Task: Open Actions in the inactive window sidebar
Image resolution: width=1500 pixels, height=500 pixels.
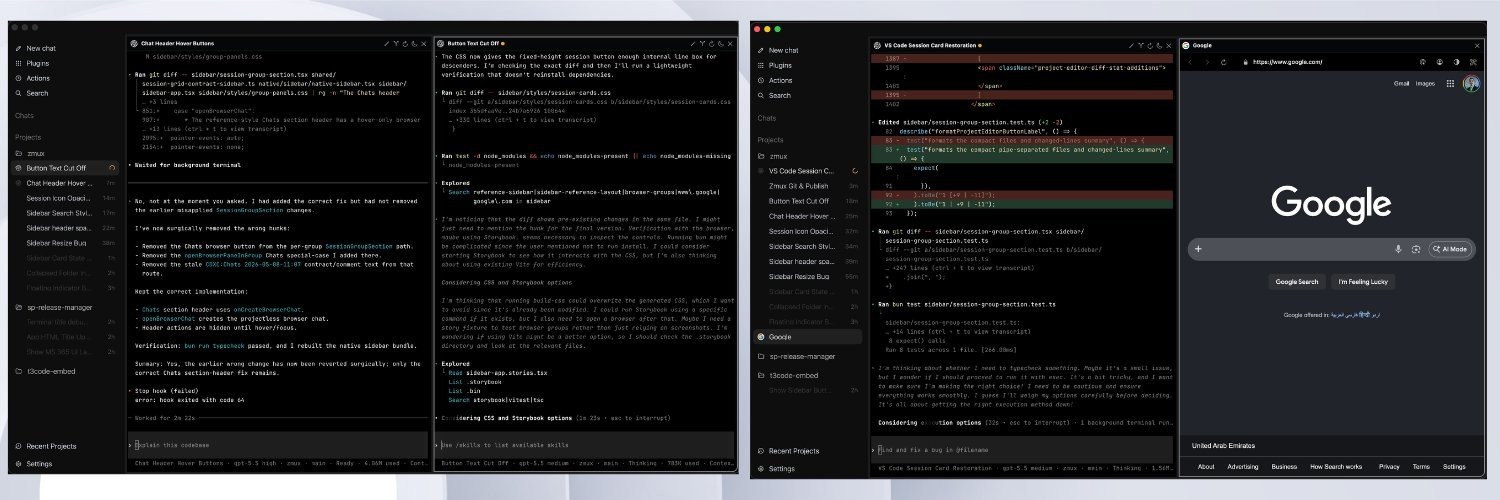Action: (x=38, y=78)
